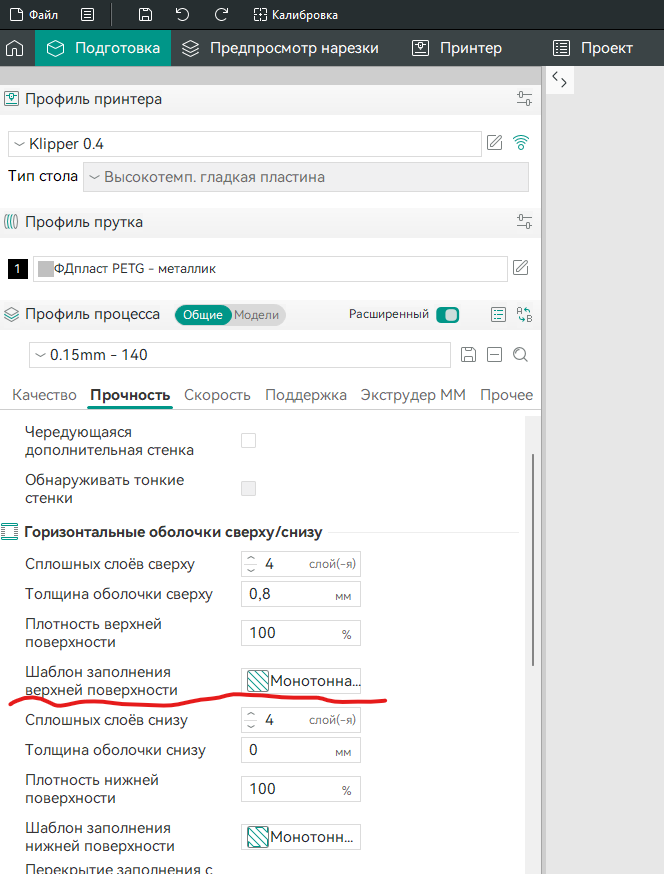
Task: Click the redo arrow icon
Action: 221,15
